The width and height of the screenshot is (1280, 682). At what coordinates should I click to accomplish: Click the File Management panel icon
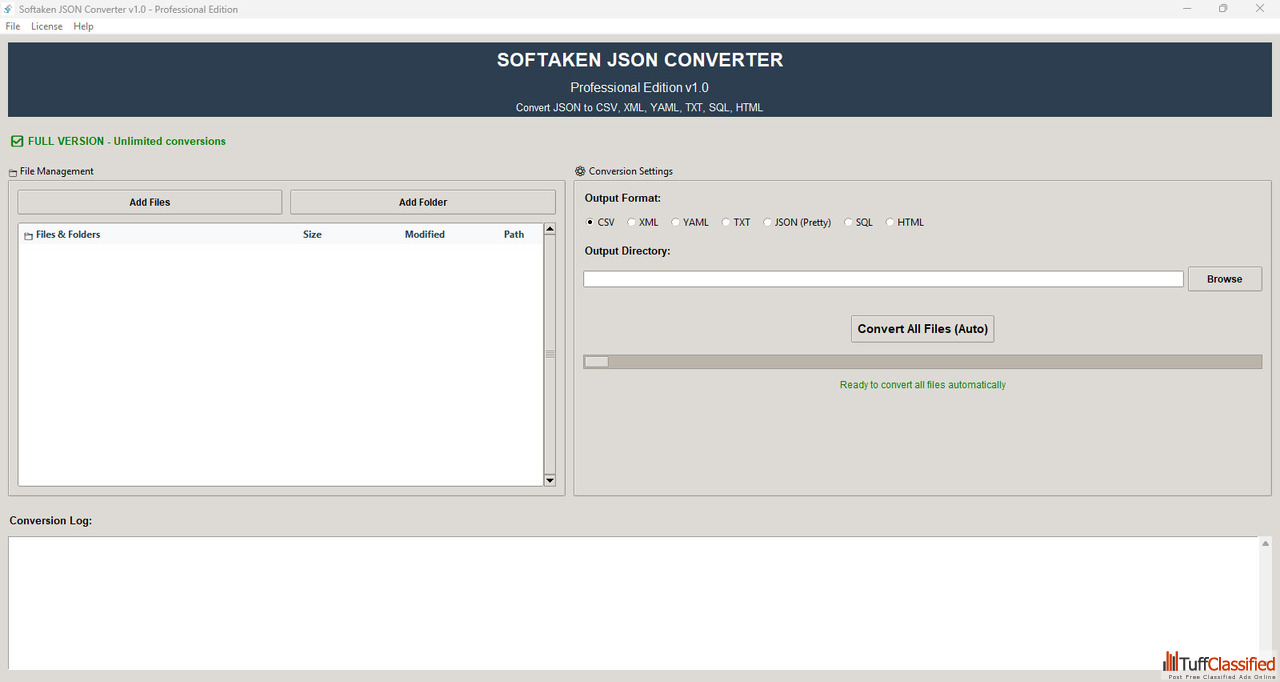point(13,172)
